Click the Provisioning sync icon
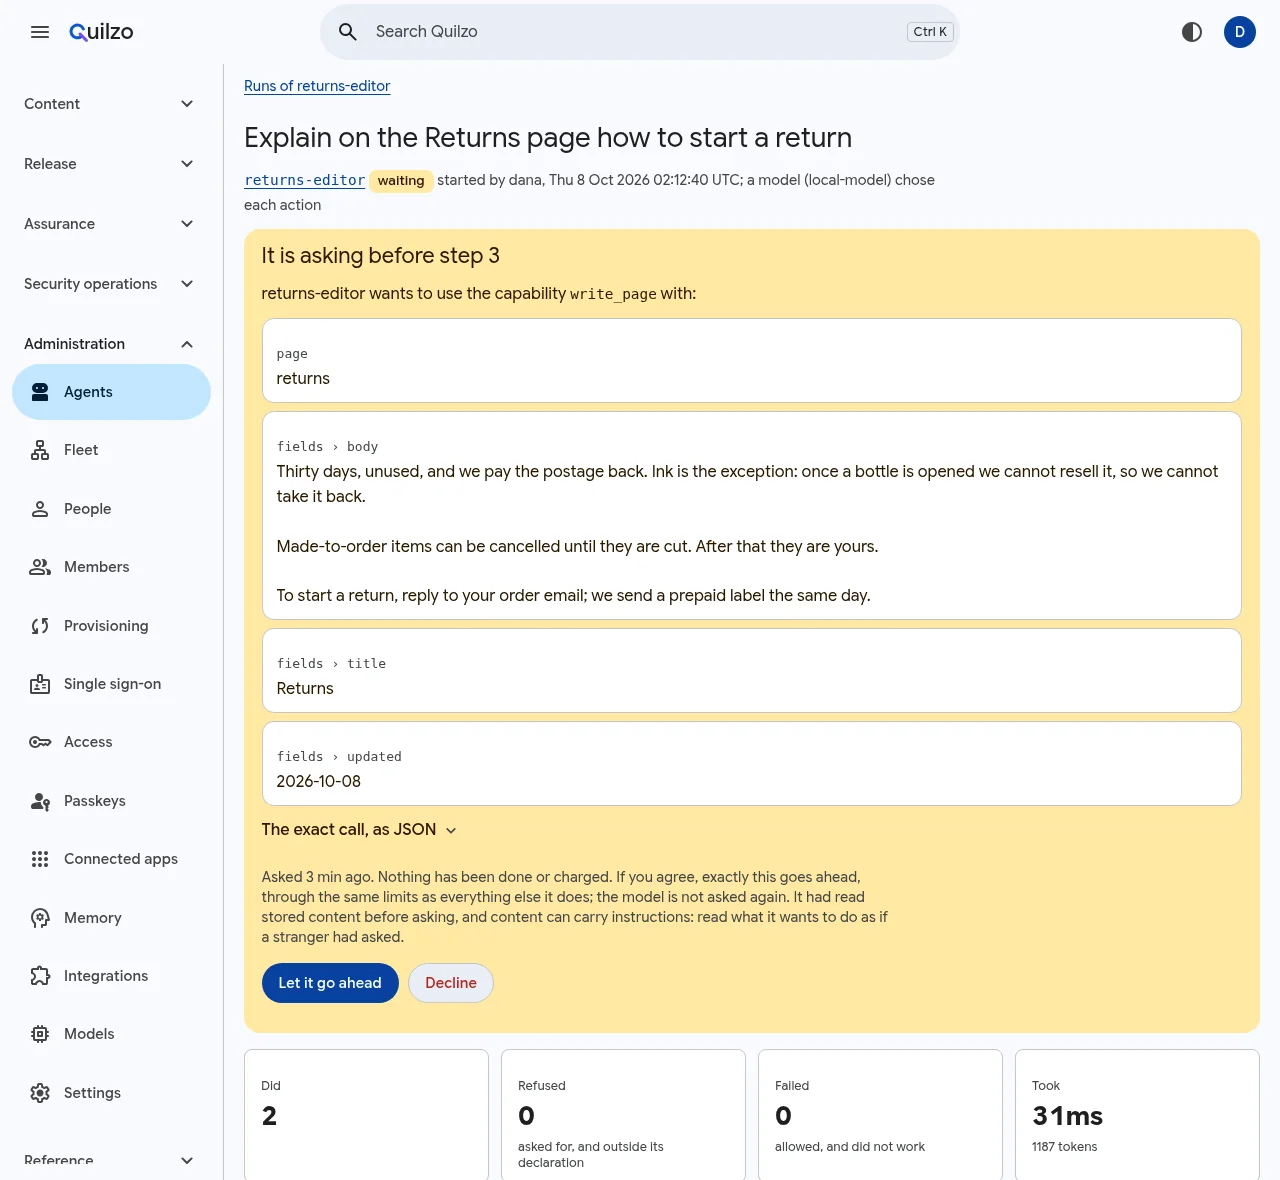 [40, 626]
